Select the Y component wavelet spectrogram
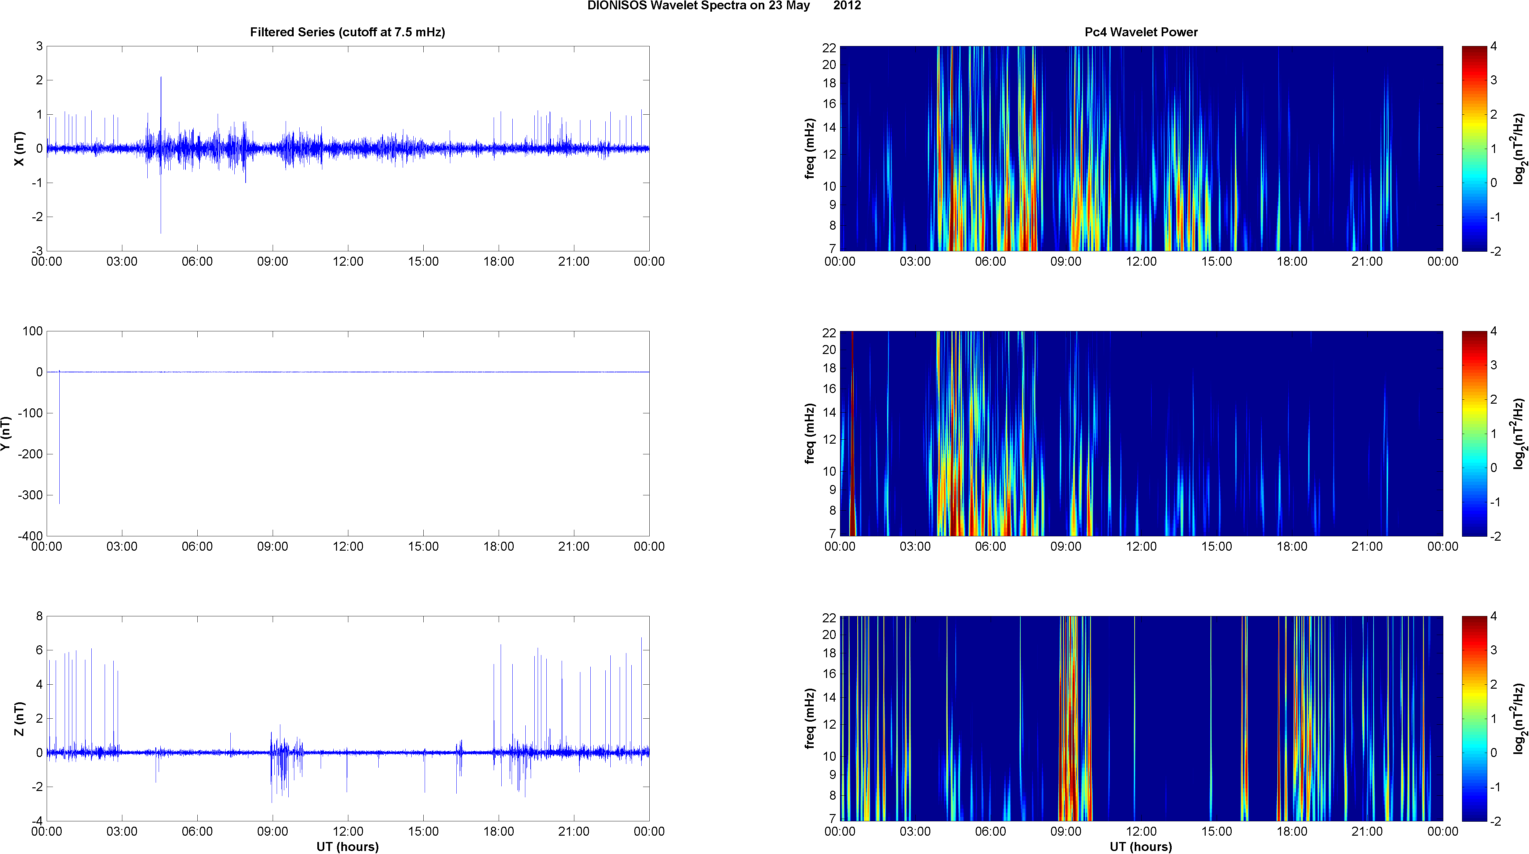1529x854 pixels. (1141, 433)
